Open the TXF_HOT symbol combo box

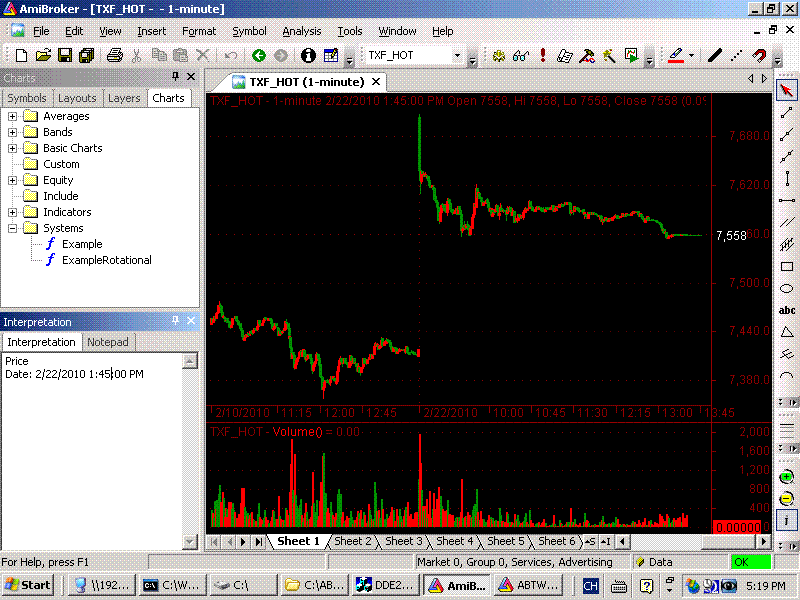pos(457,55)
